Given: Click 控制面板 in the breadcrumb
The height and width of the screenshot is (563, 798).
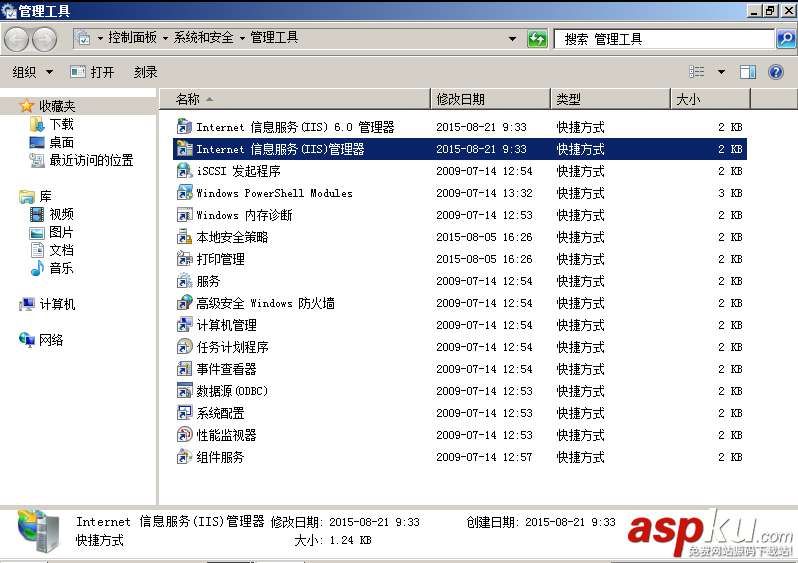Looking at the screenshot, I should click(x=132, y=38).
